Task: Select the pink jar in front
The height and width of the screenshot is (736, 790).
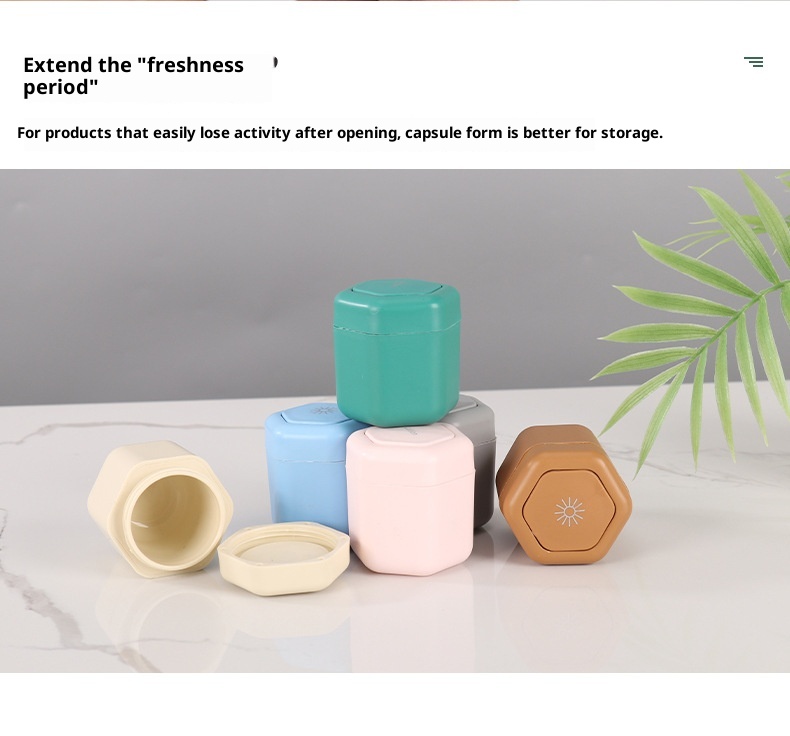Action: [410, 499]
